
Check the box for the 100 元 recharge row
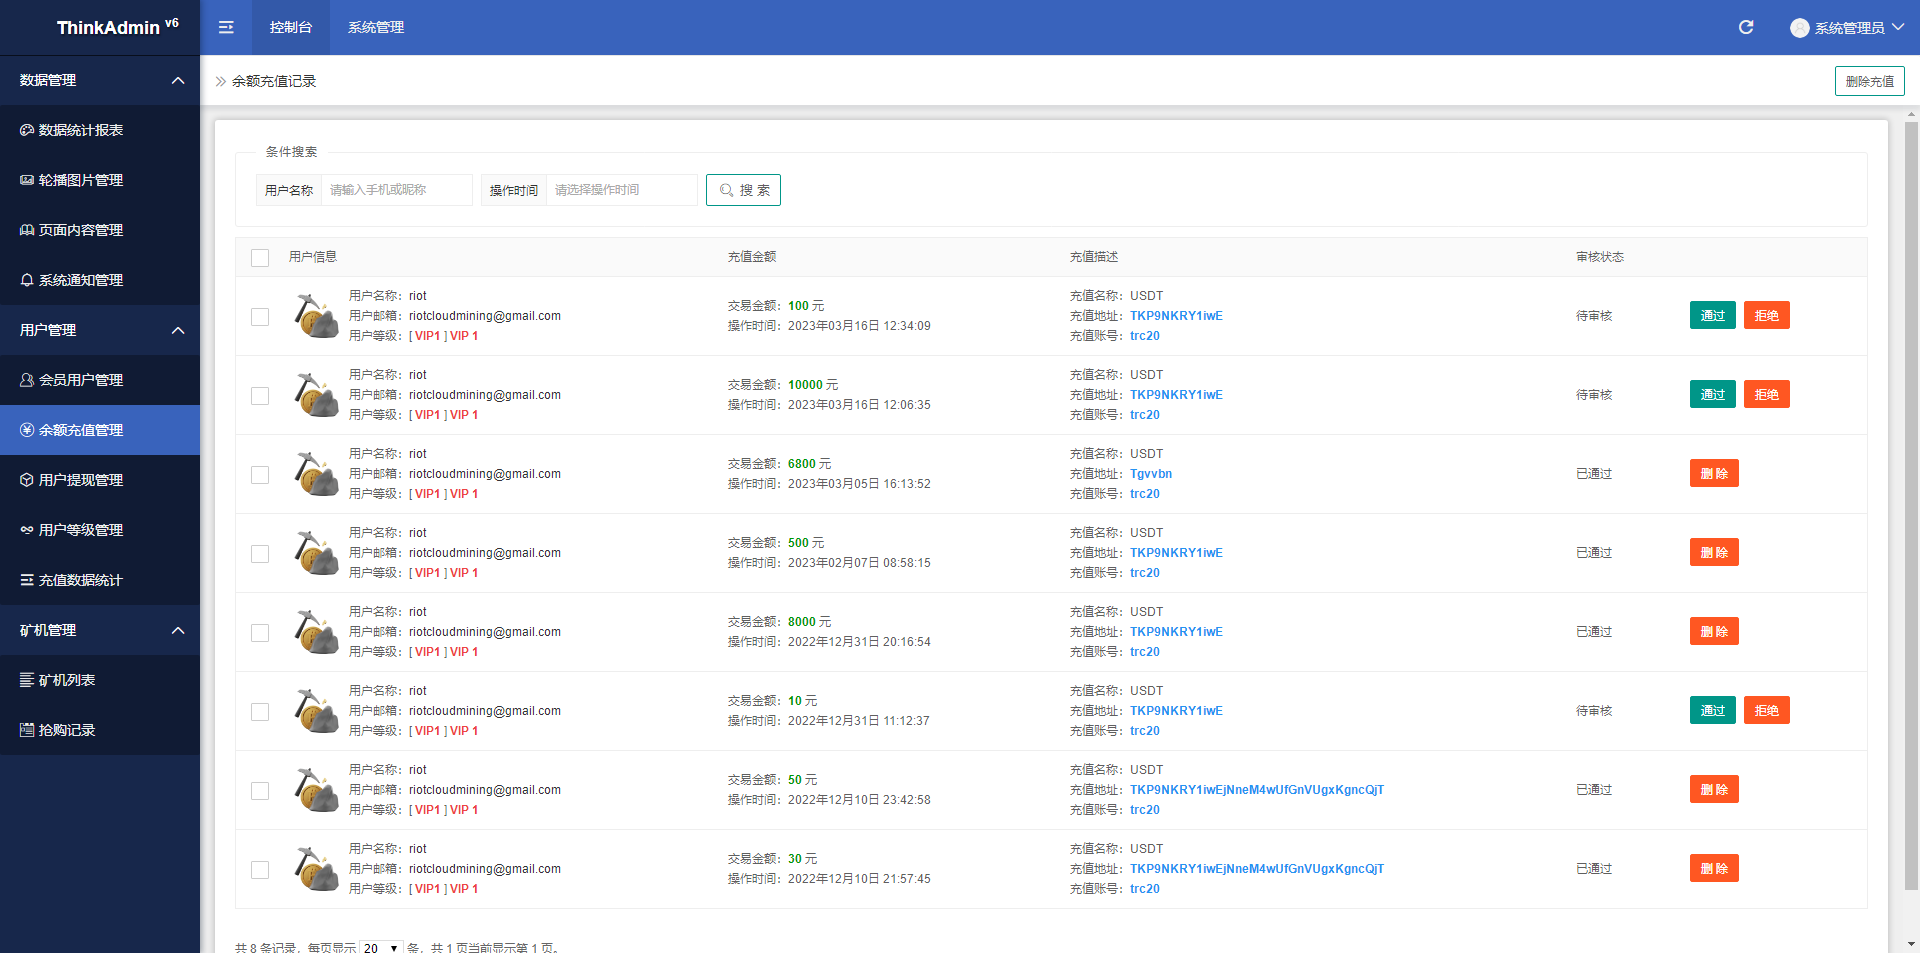[x=260, y=317]
